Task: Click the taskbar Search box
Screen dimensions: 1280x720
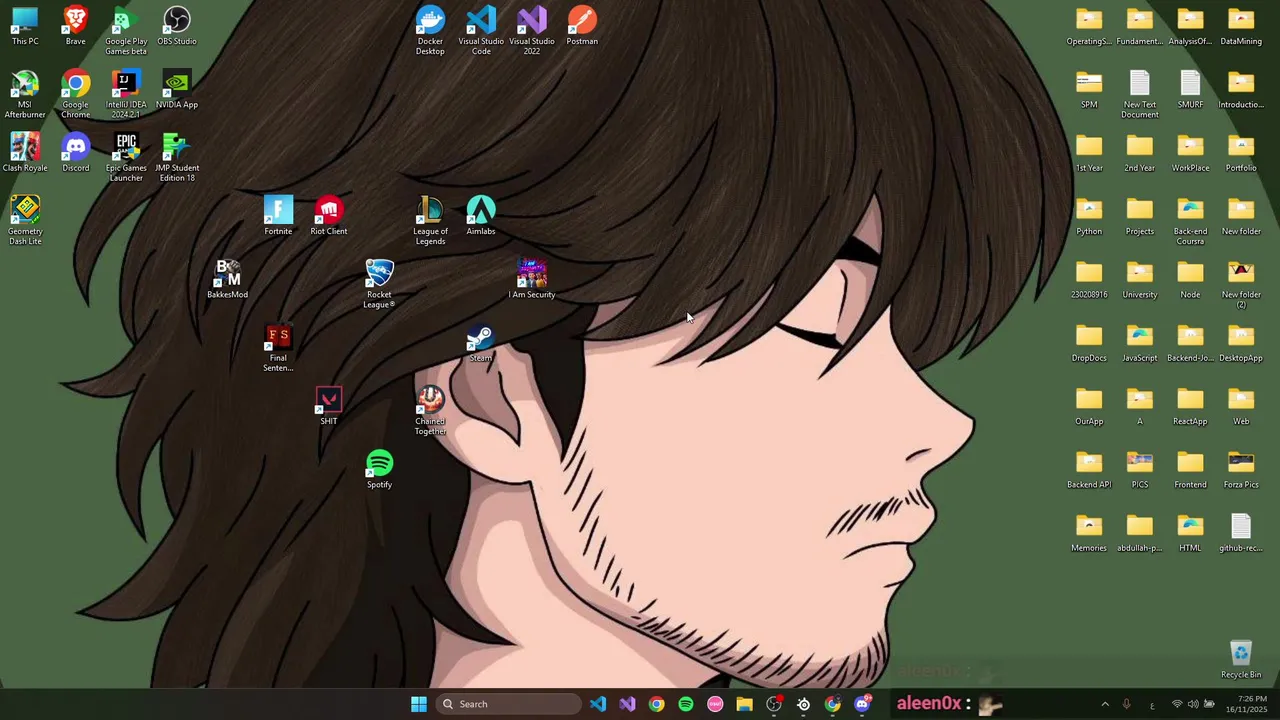Action: (510, 704)
